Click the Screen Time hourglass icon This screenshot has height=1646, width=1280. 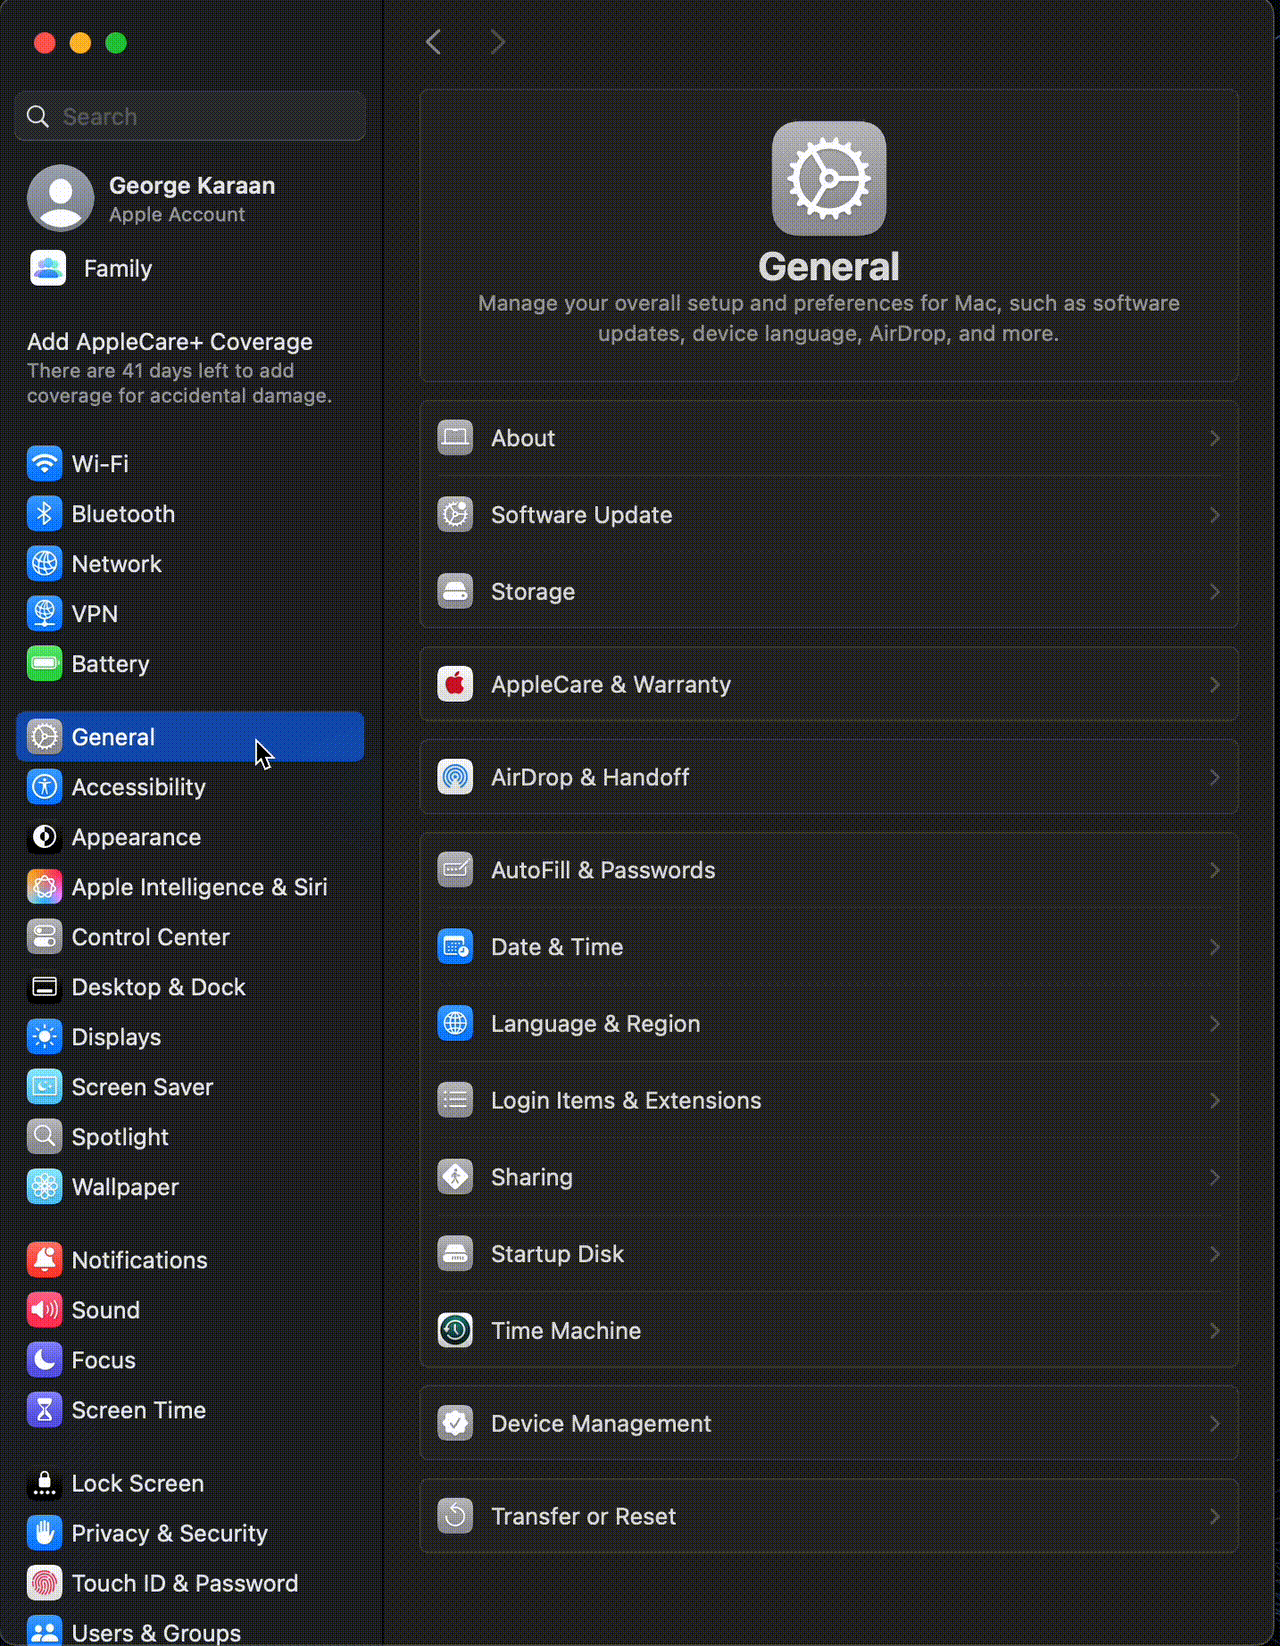(44, 1410)
